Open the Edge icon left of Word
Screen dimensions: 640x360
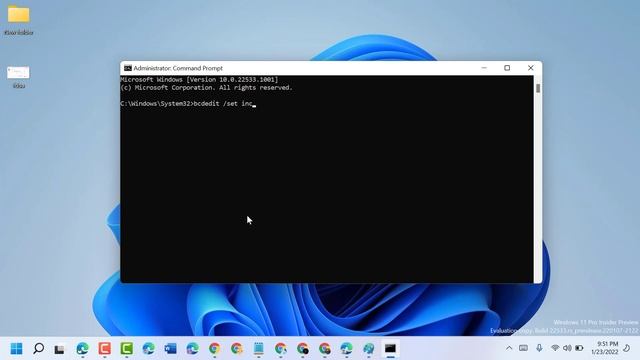pos(149,349)
